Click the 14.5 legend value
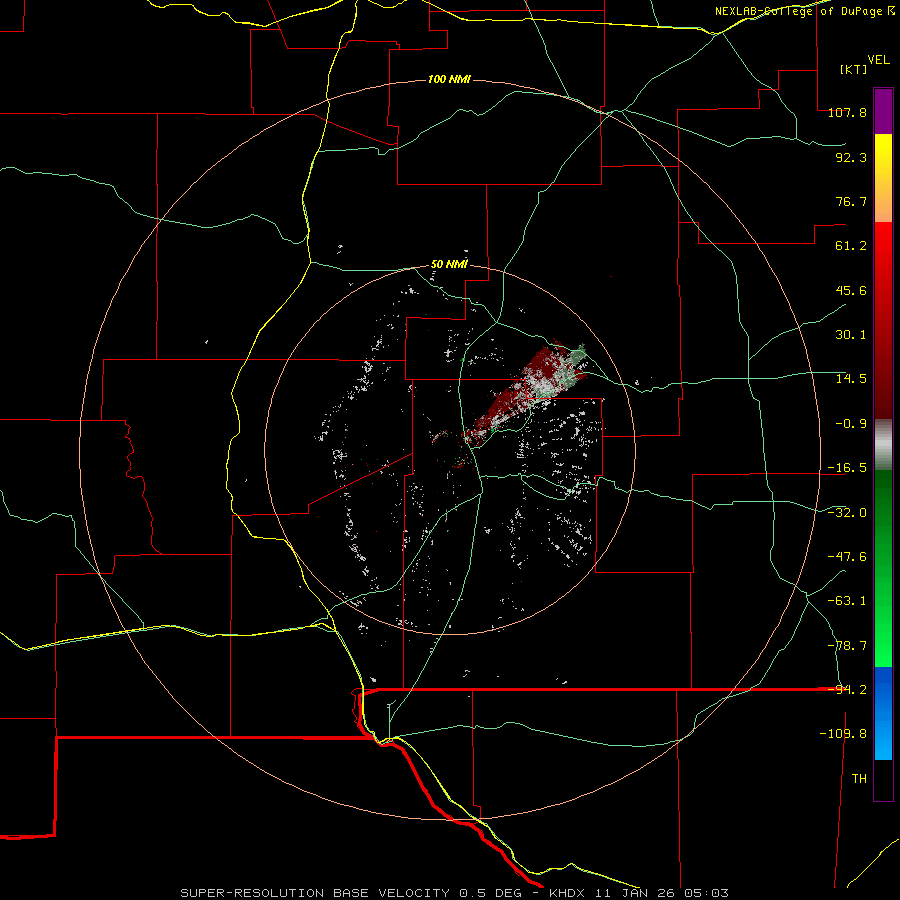900x900 pixels. pos(851,379)
